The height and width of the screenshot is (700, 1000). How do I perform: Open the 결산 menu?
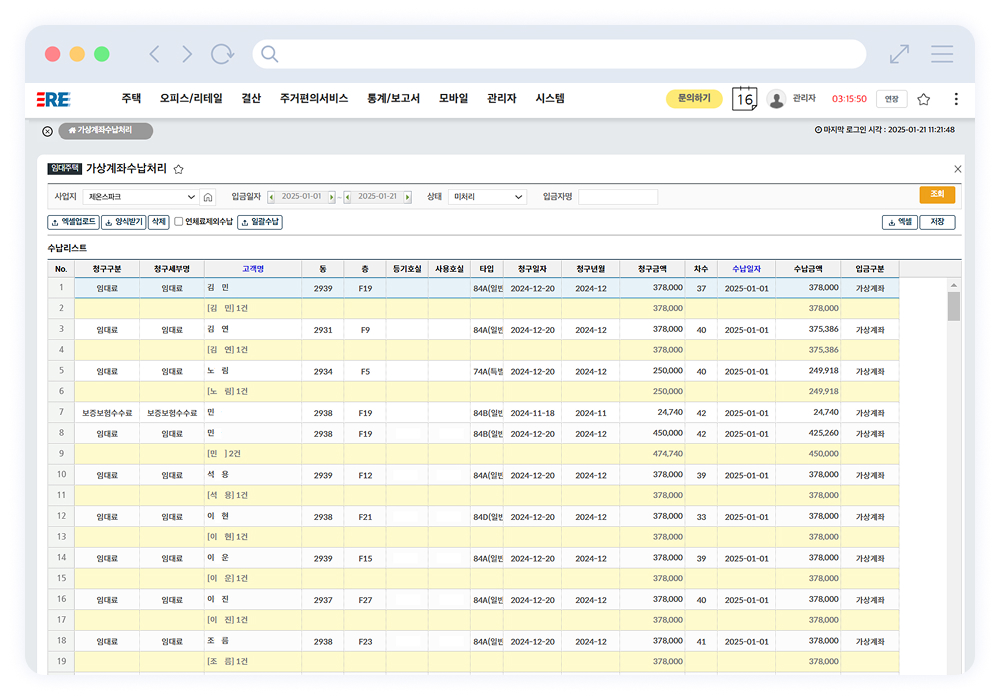pos(251,99)
